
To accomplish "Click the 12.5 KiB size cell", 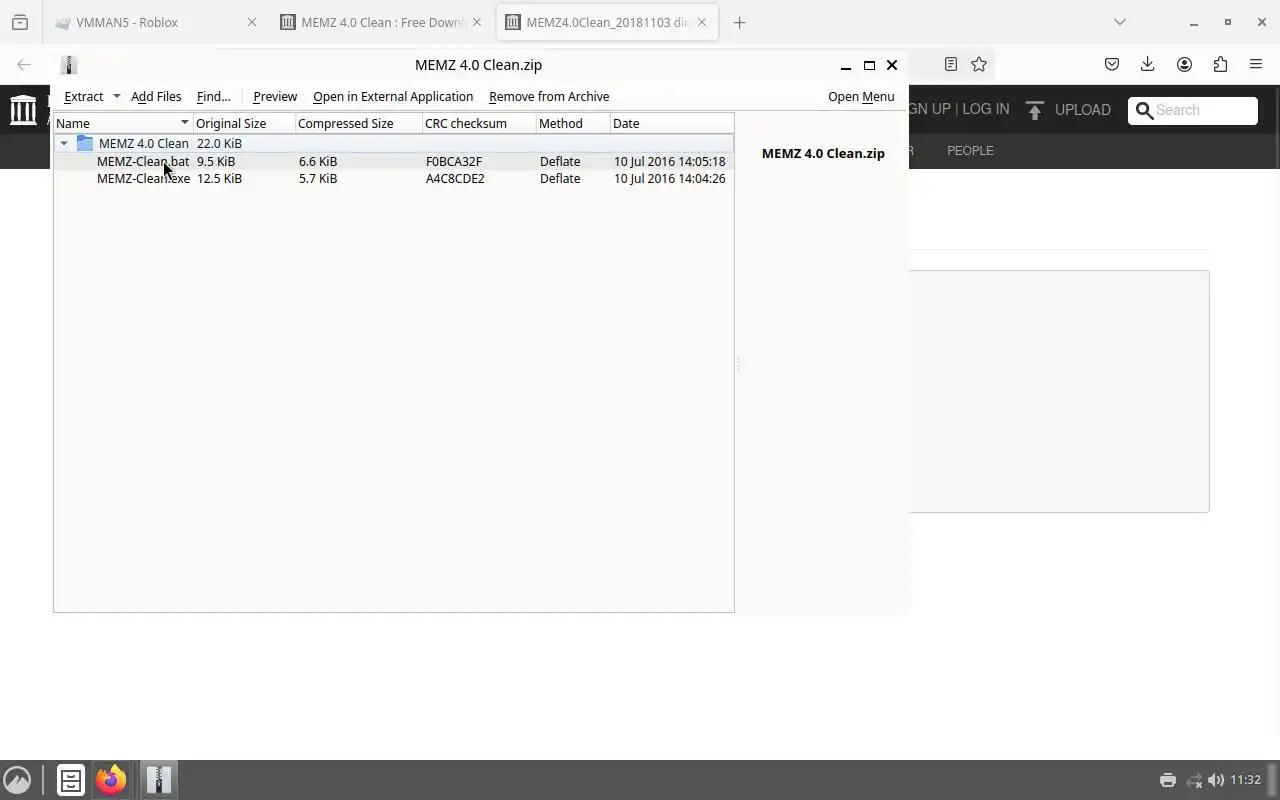I will [219, 178].
